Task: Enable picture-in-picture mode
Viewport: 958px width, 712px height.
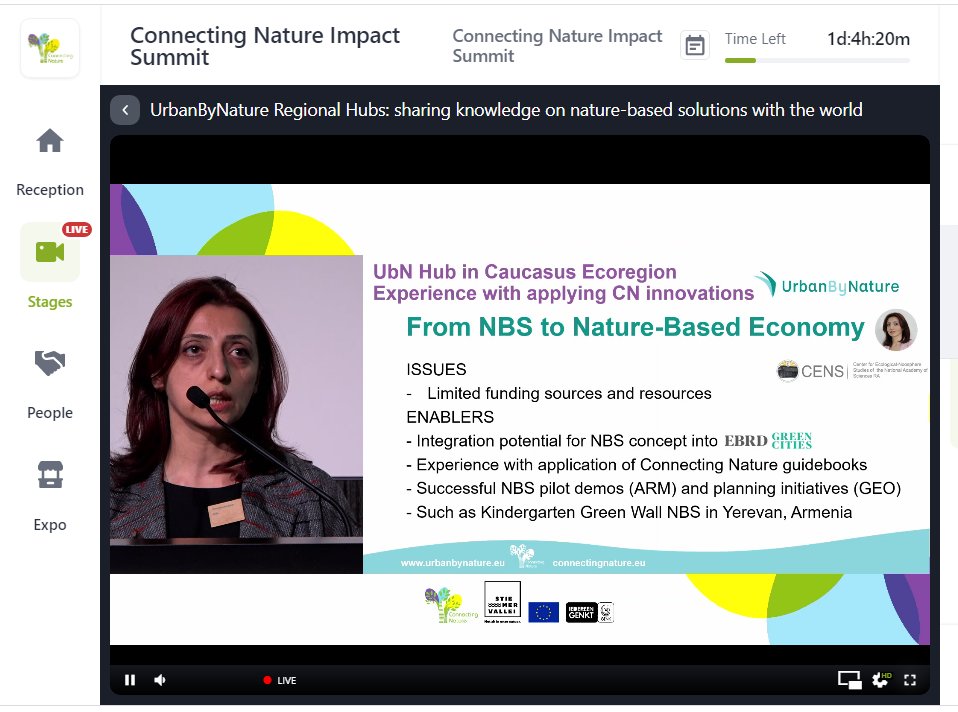Action: click(x=849, y=680)
